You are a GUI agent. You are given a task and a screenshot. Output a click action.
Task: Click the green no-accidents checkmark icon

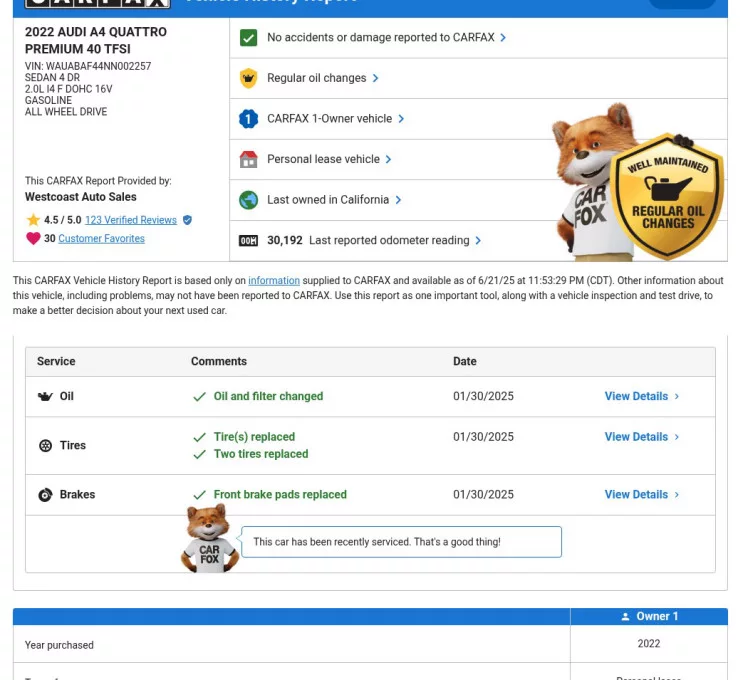point(248,38)
